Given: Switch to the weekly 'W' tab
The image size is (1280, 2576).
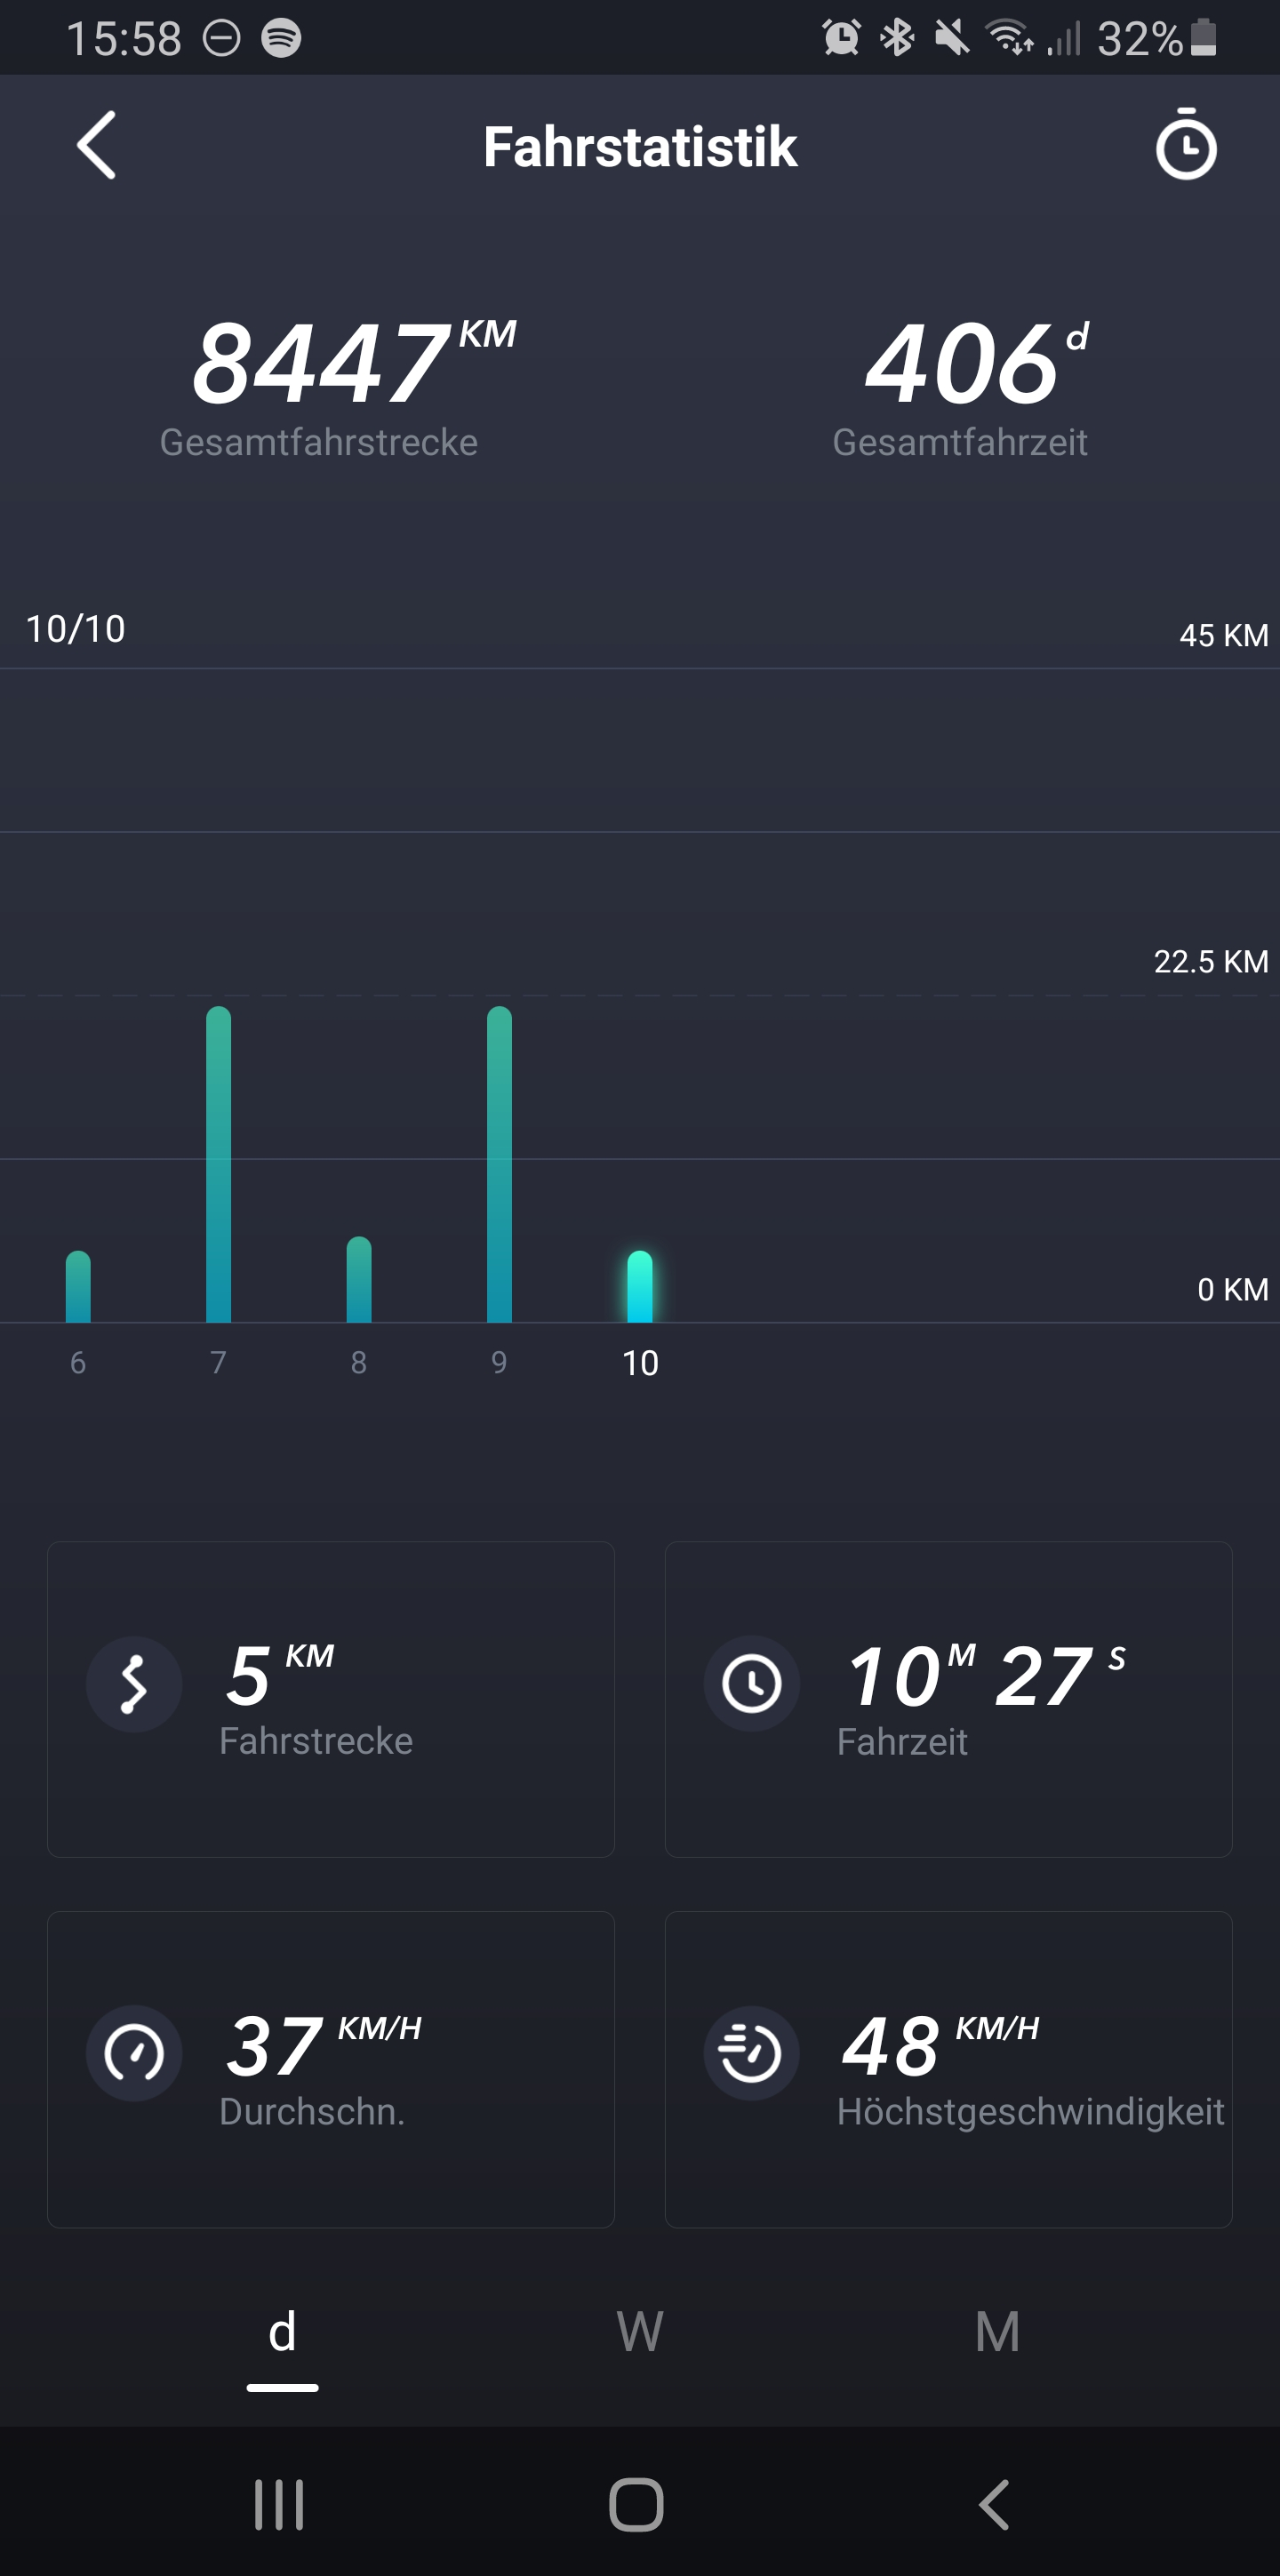Looking at the screenshot, I should (639, 2333).
